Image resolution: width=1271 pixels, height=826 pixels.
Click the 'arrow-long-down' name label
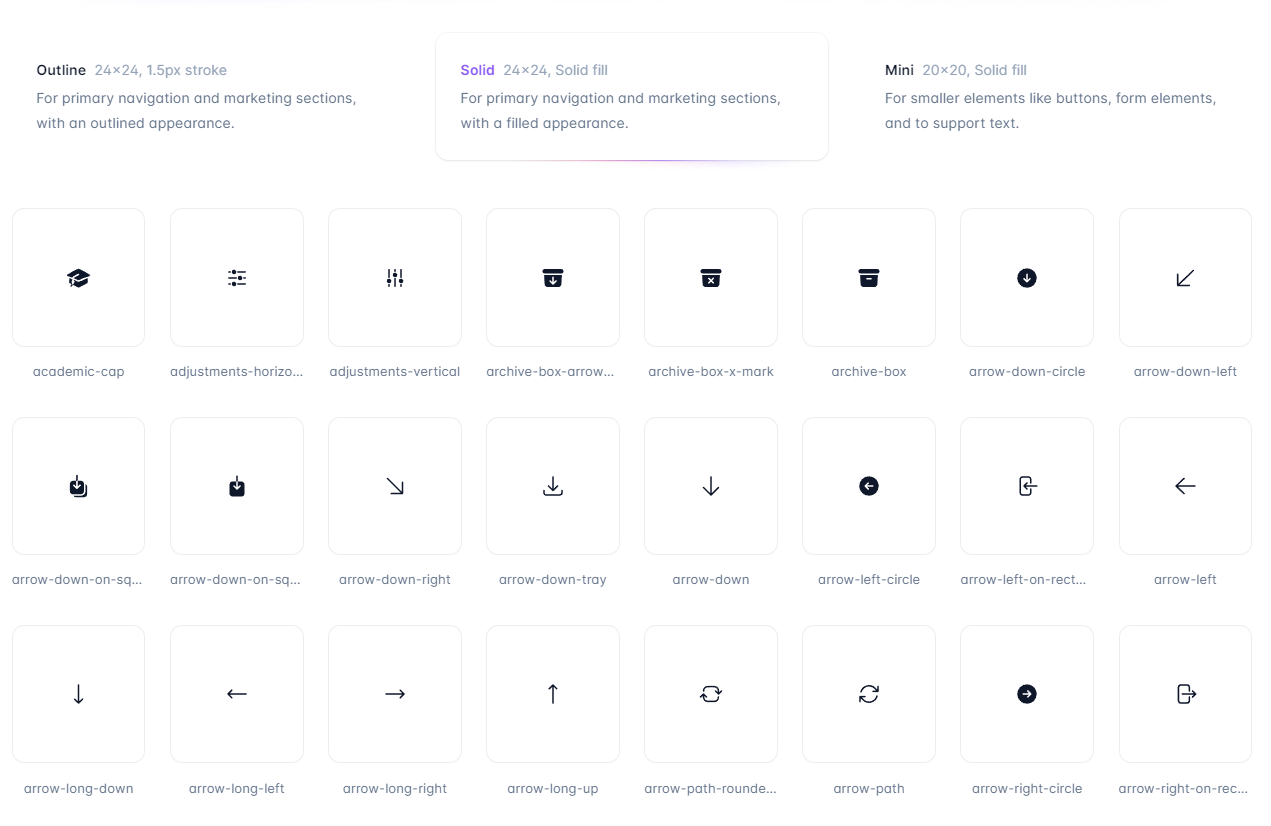78,788
